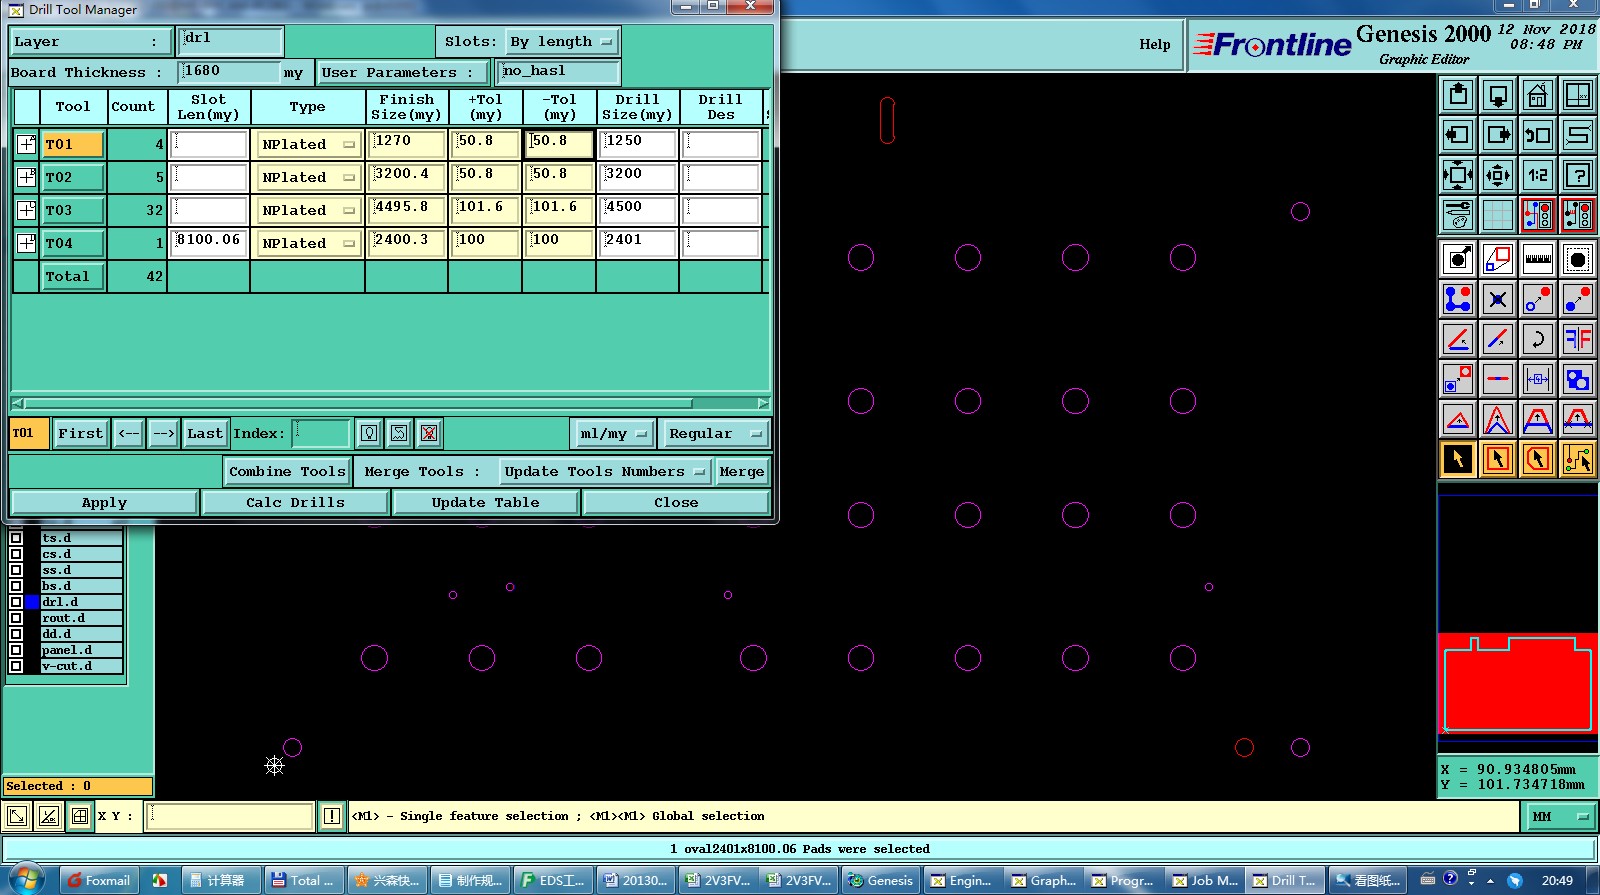Click the Apply button
This screenshot has height=895, width=1600.
[104, 502]
